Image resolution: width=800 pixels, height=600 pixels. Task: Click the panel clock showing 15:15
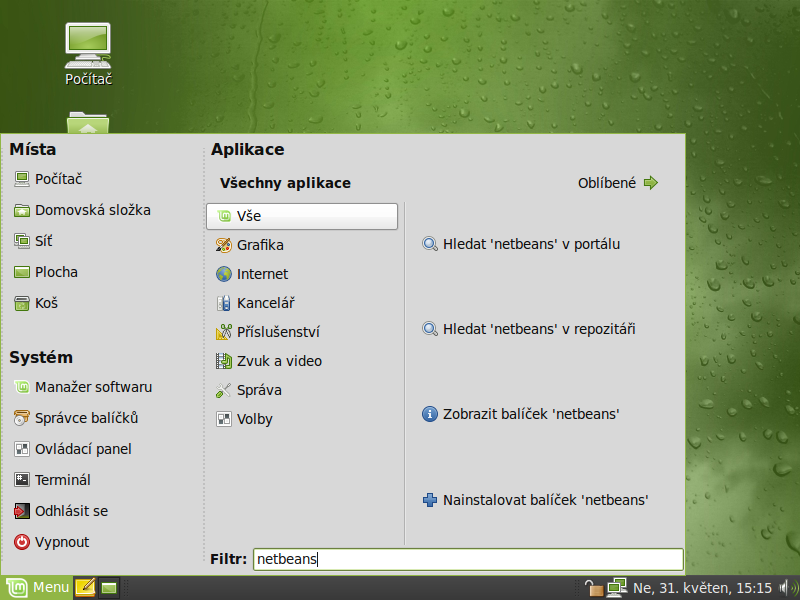pos(702,588)
